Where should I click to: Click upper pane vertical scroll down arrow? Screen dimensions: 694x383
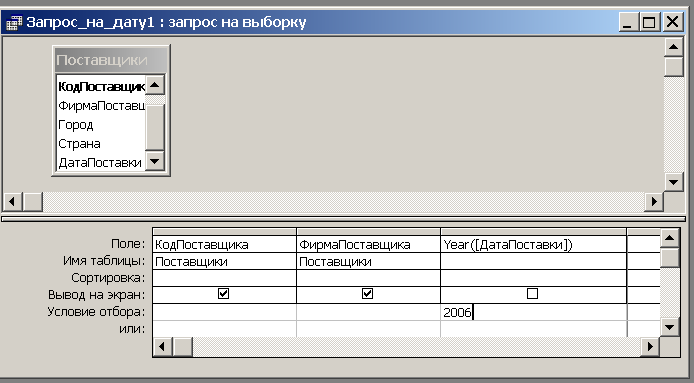674,182
